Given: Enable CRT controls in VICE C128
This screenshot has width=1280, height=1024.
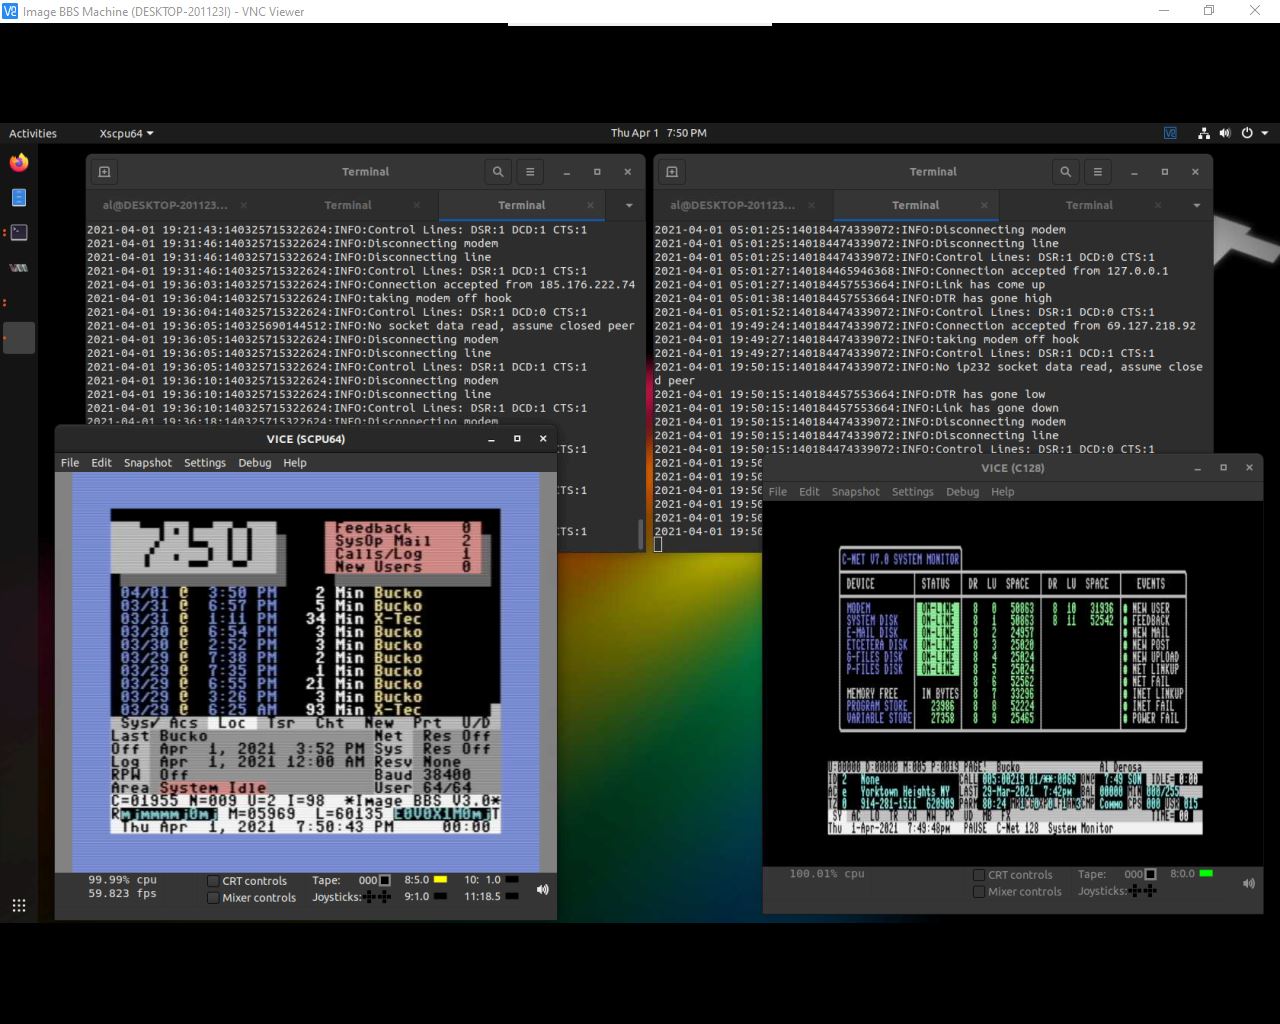Looking at the screenshot, I should (x=979, y=875).
